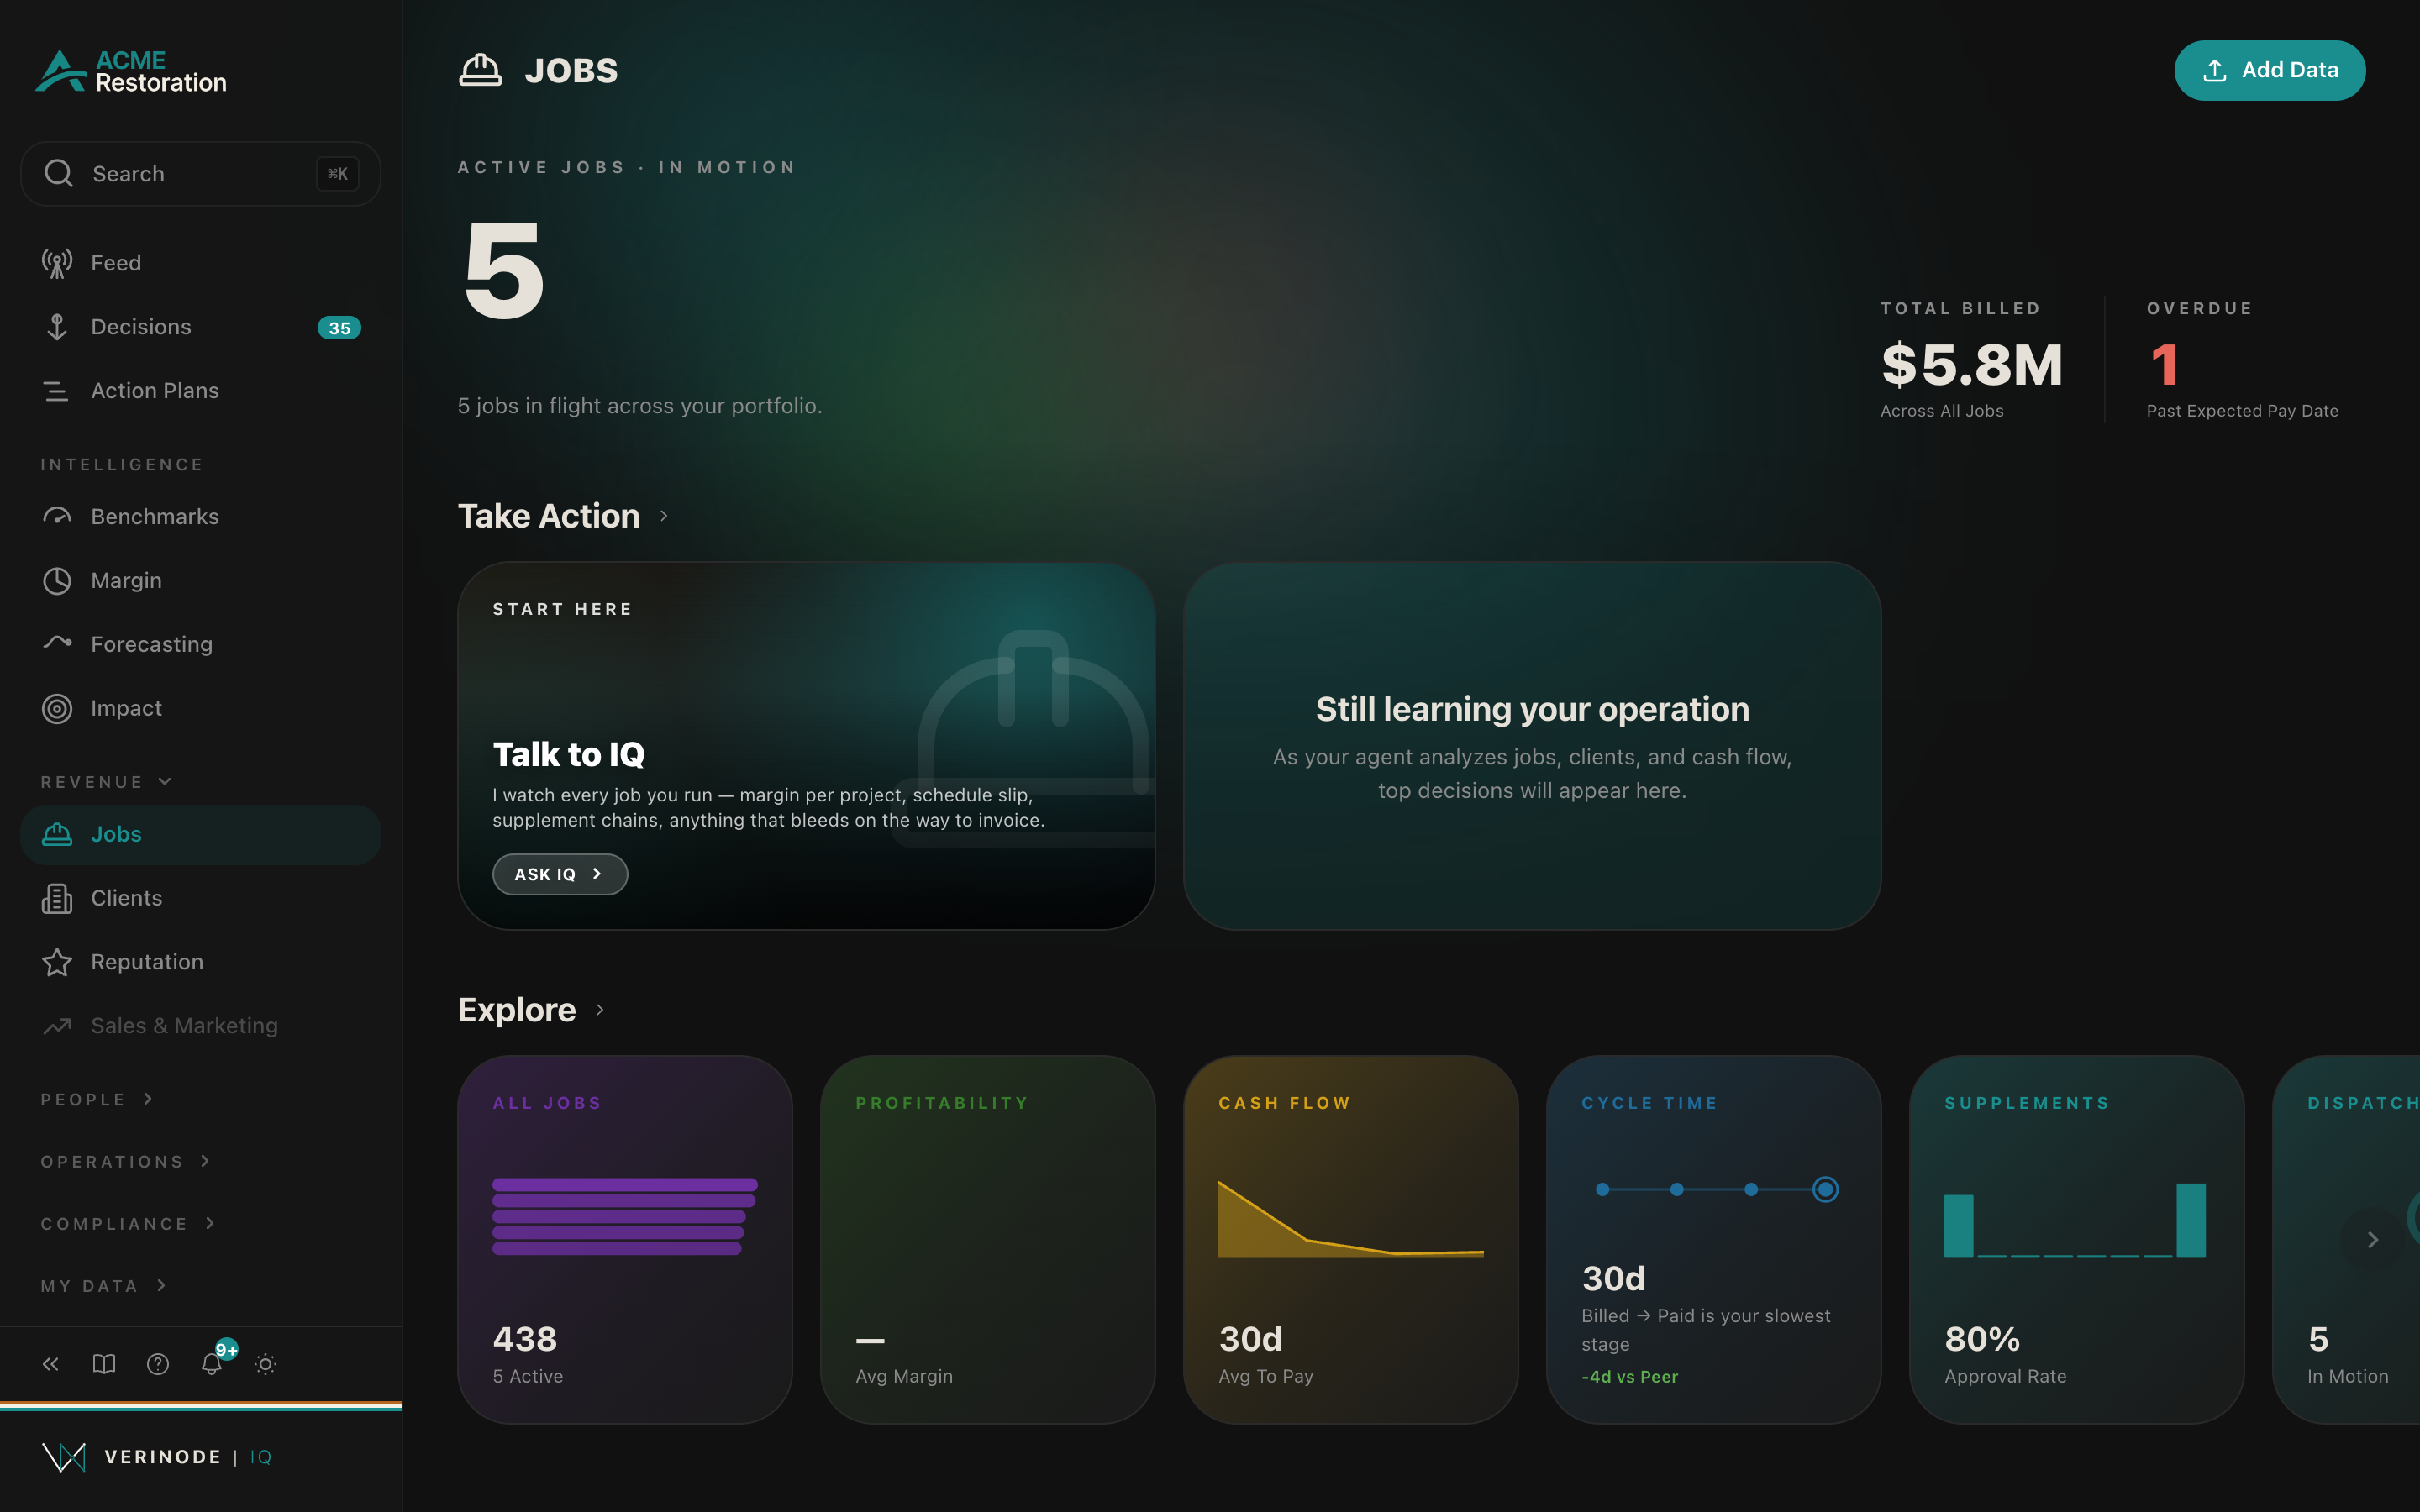
Task: Click the Sales & Marketing trend icon
Action: click(x=57, y=1026)
